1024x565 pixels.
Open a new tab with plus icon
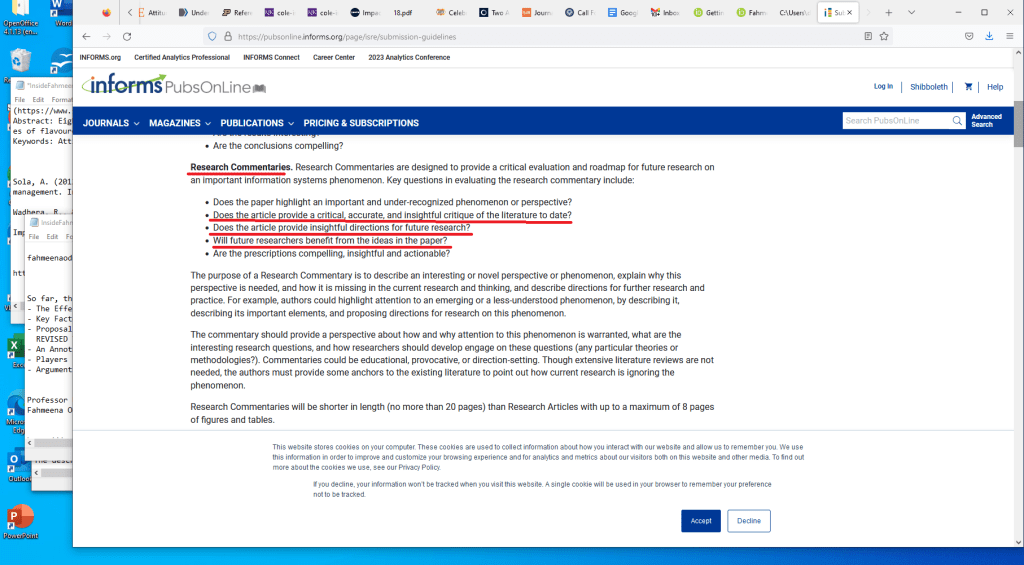888,12
